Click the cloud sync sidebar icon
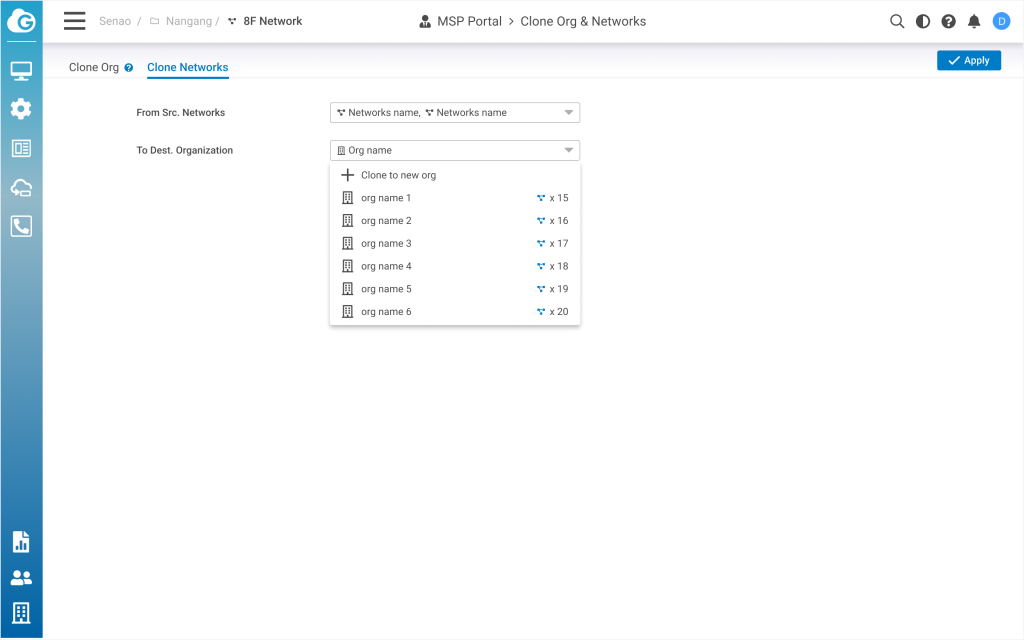Screen dimensions: 1024x640 point(21,187)
